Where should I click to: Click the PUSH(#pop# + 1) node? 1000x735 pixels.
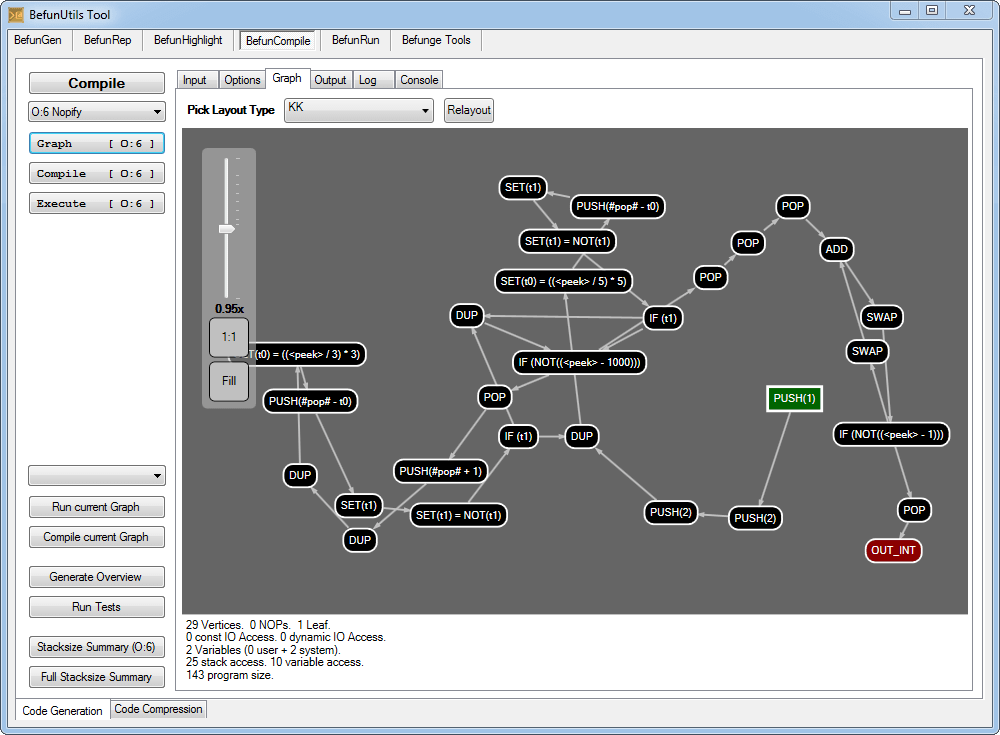pyautogui.click(x=439, y=471)
